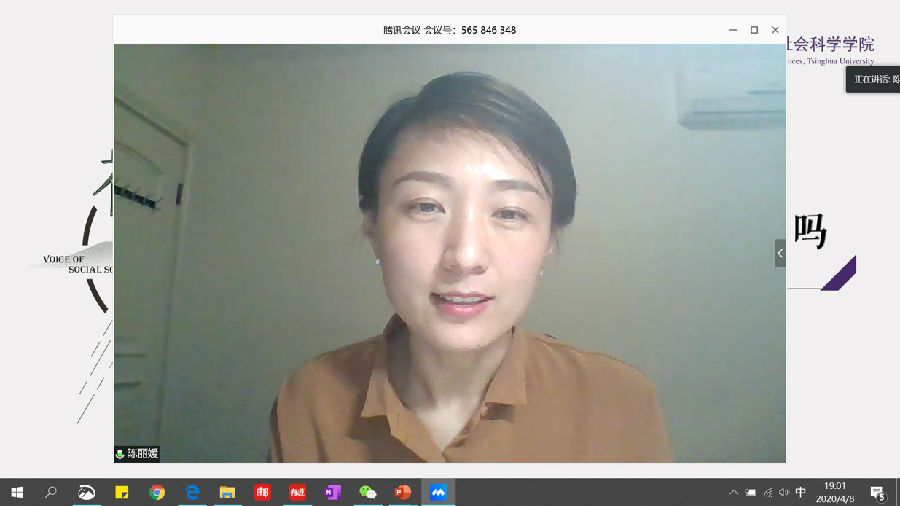Open the notification action center
This screenshot has width=900, height=506.
[878, 492]
